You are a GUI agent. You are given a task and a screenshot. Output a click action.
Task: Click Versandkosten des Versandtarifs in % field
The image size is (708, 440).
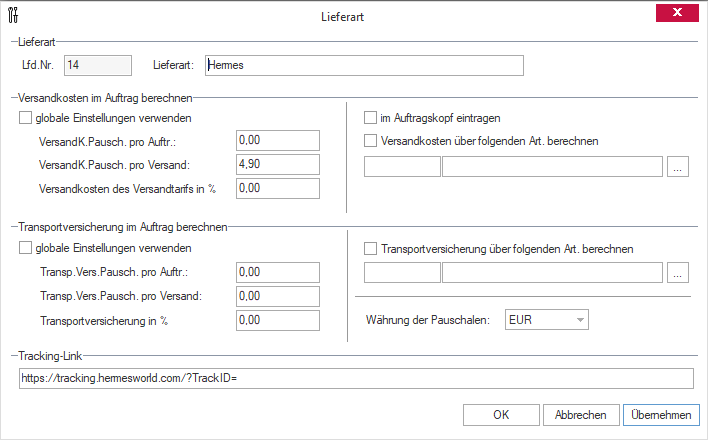tap(278, 188)
